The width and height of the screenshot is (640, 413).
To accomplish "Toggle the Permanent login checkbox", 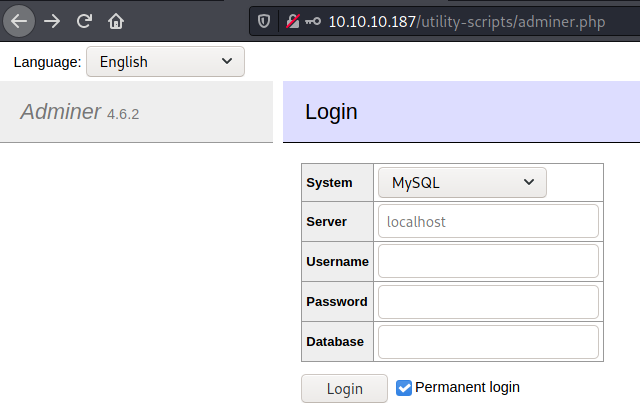I will (404, 388).
